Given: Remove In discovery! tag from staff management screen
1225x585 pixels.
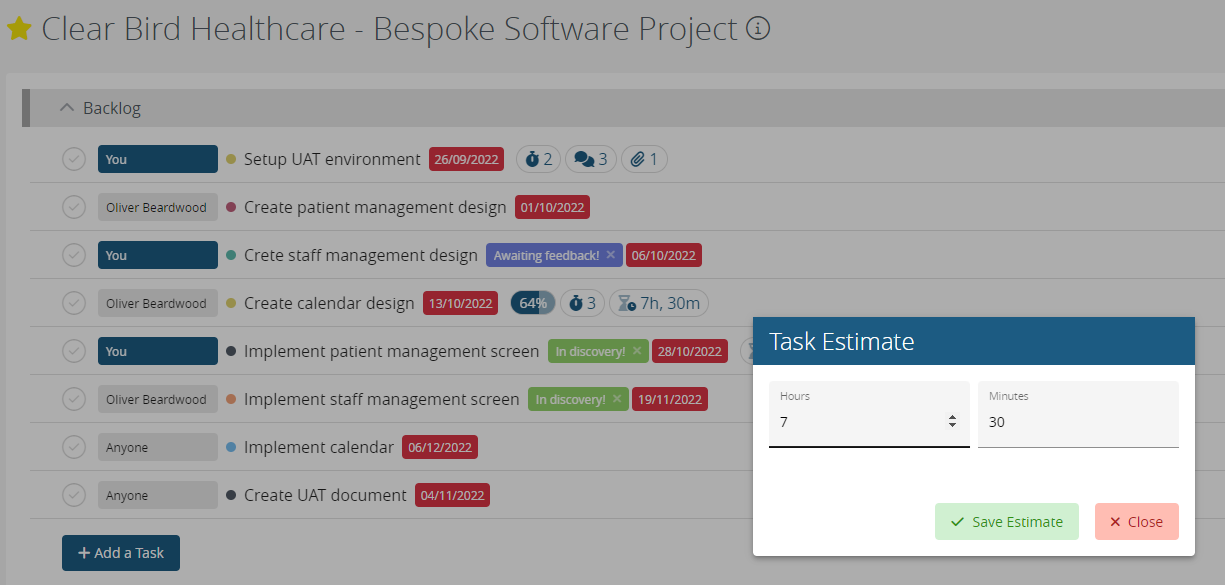Looking at the screenshot, I should (617, 399).
